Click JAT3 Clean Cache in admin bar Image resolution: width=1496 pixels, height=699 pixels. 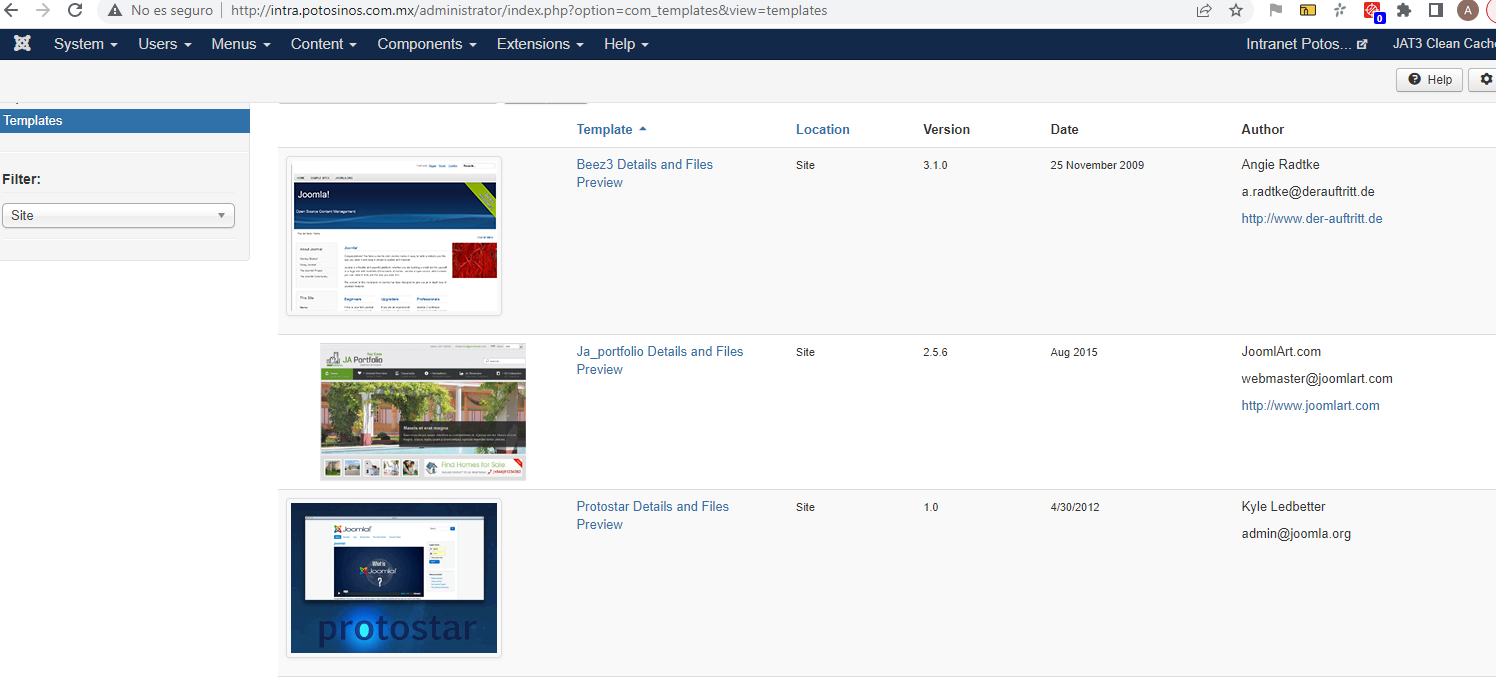pos(1444,44)
